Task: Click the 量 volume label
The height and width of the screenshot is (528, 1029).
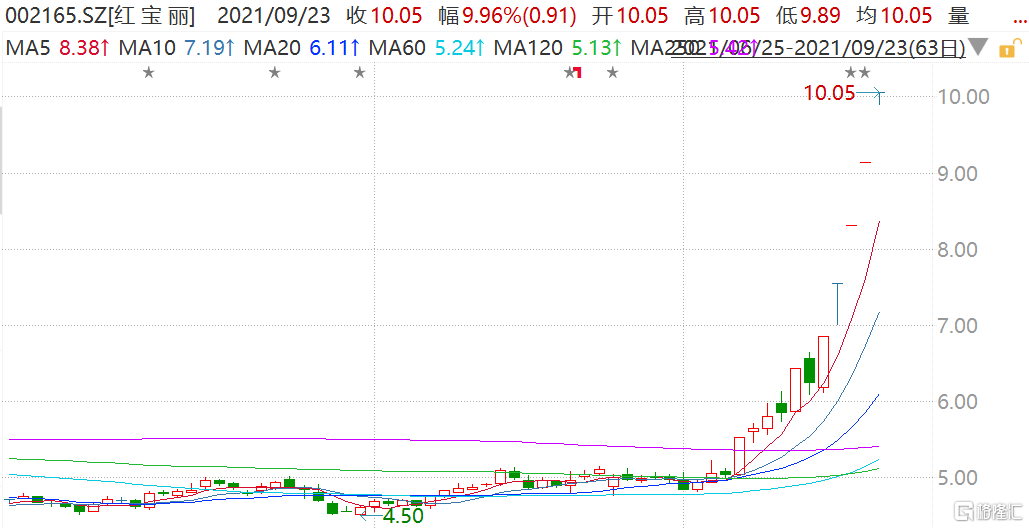Action: 959,16
